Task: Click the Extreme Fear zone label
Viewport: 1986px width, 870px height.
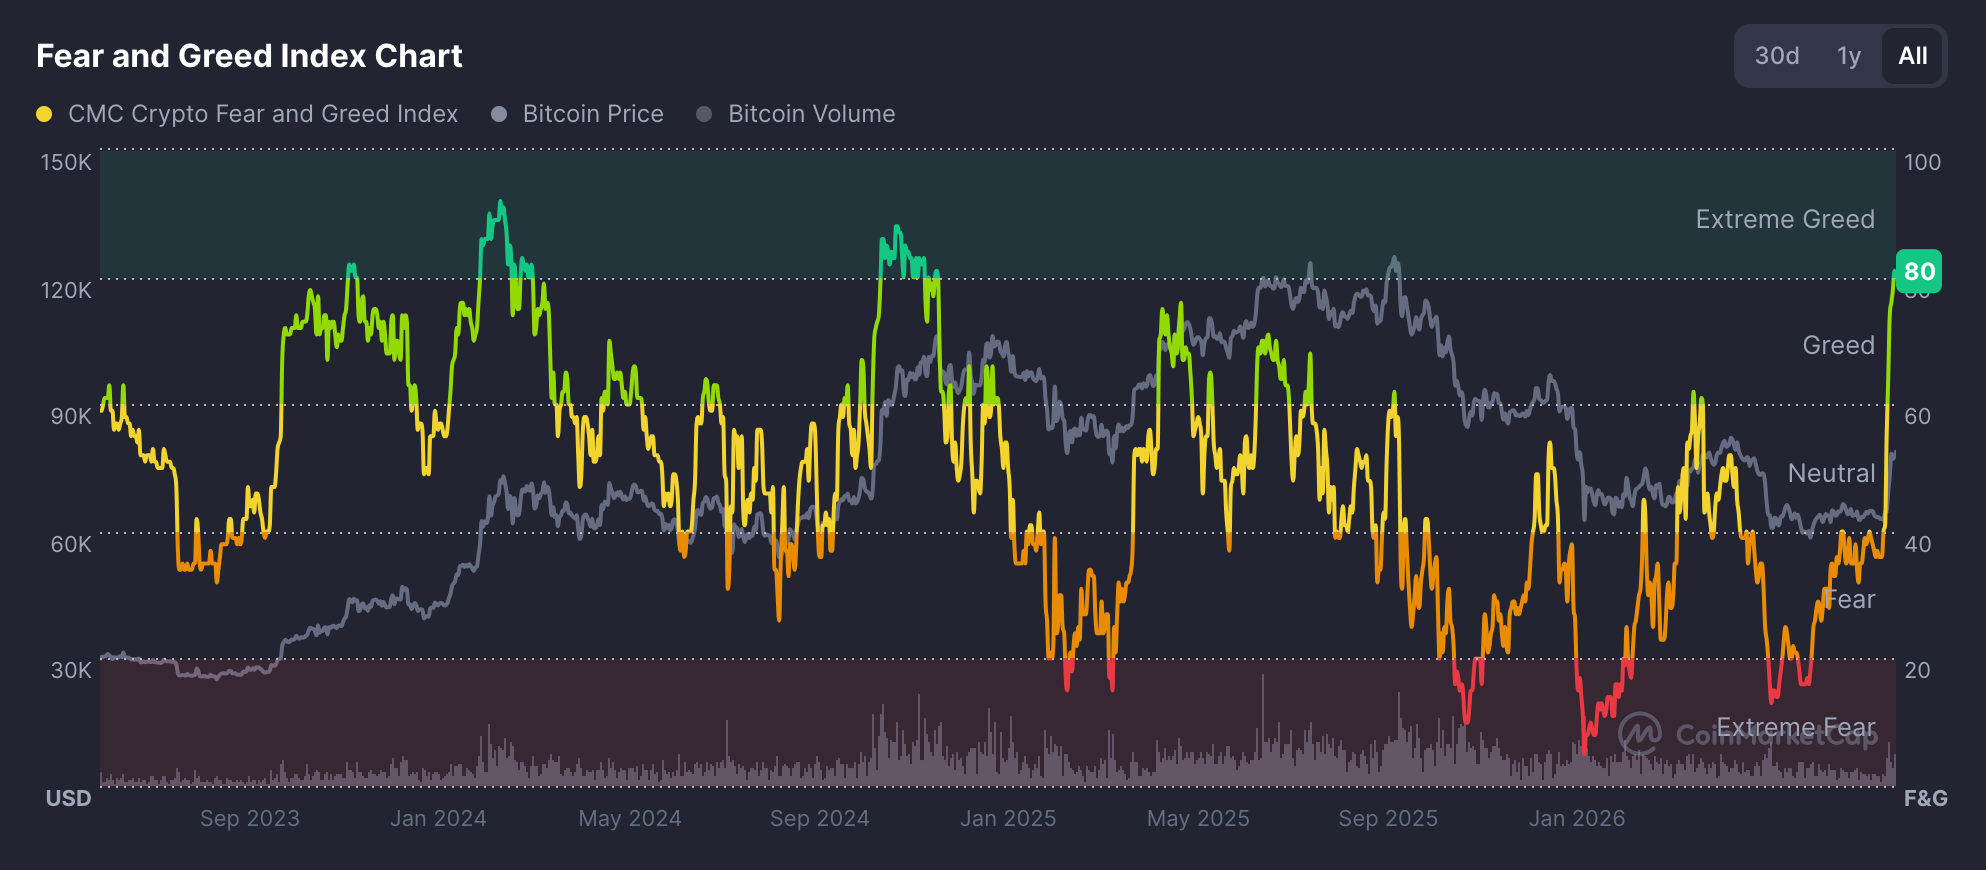Action: click(1796, 727)
